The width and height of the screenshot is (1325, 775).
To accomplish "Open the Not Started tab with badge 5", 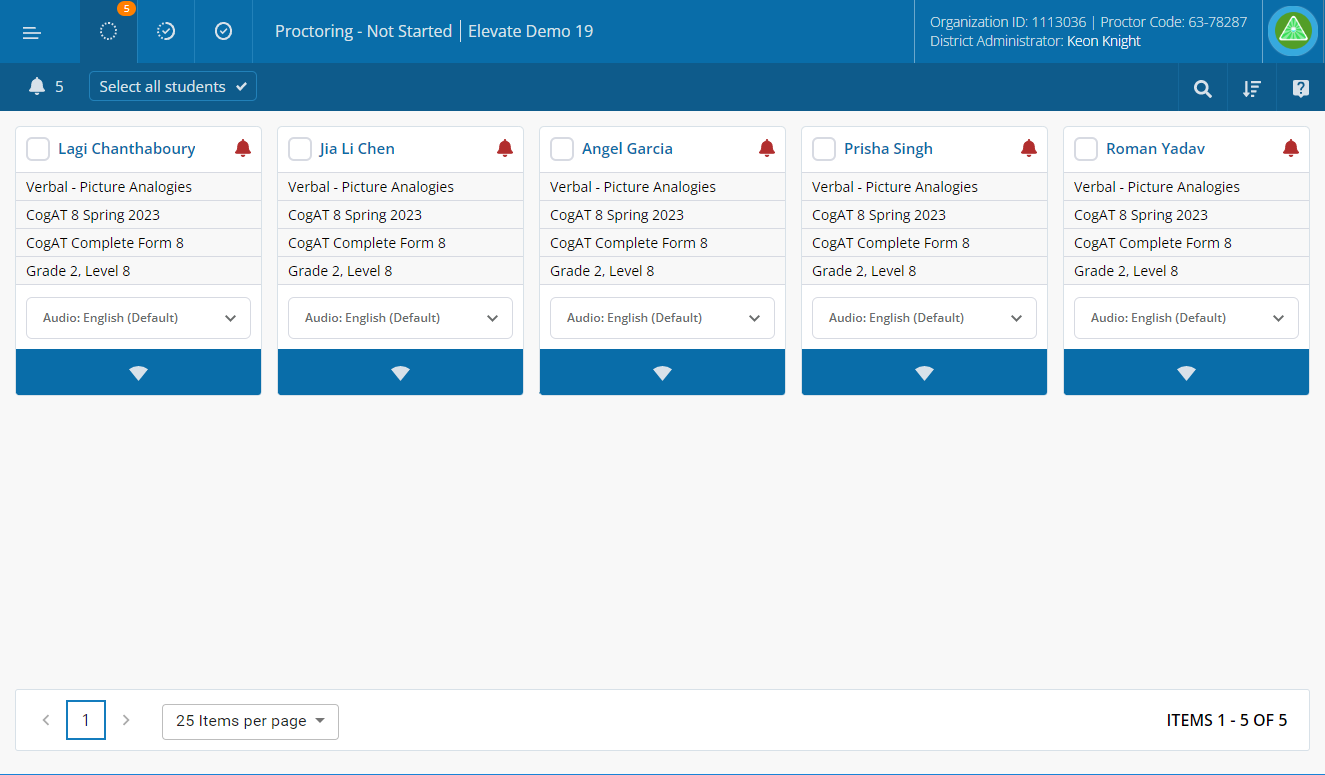I will [109, 31].
